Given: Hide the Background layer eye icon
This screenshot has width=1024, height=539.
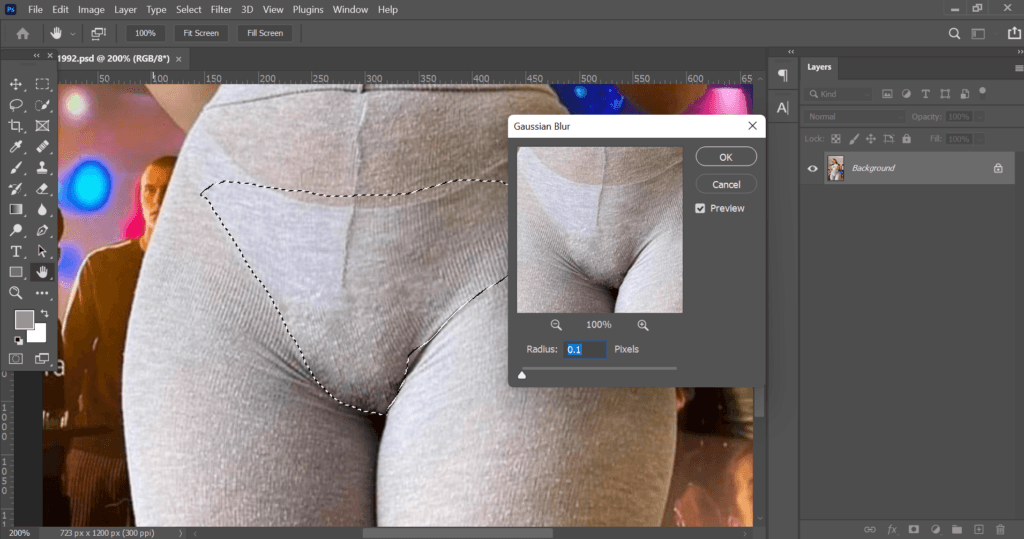Looking at the screenshot, I should pyautogui.click(x=812, y=169).
